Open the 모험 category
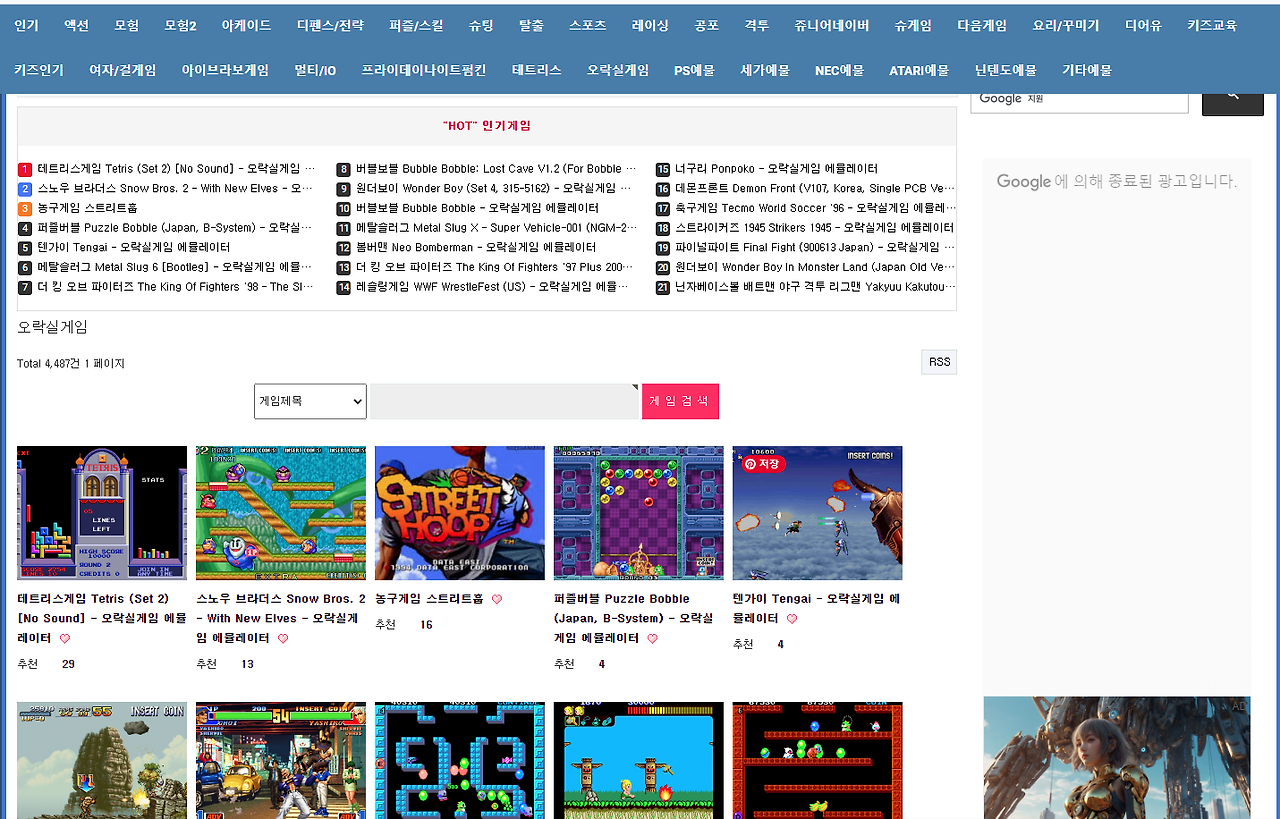 [127, 26]
